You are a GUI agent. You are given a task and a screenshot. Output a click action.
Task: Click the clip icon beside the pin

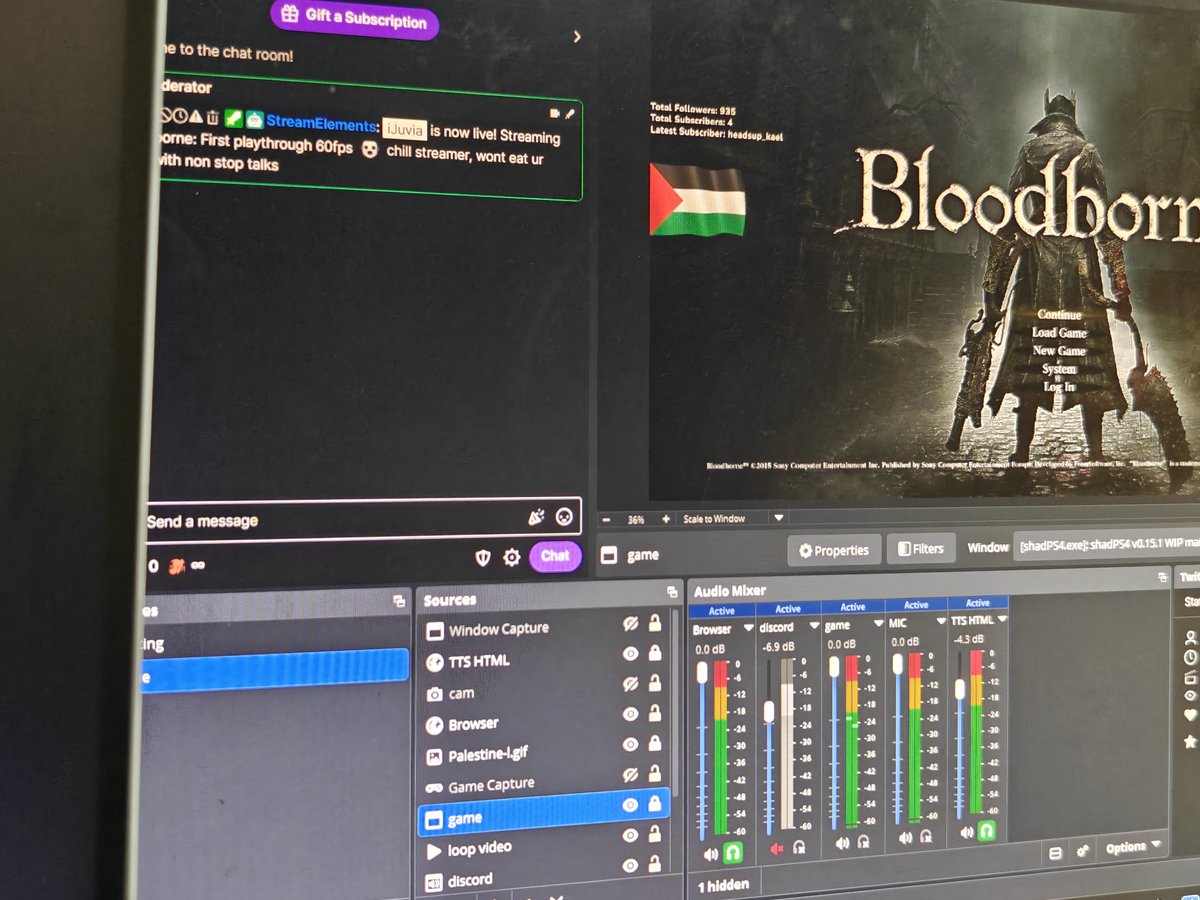(555, 114)
